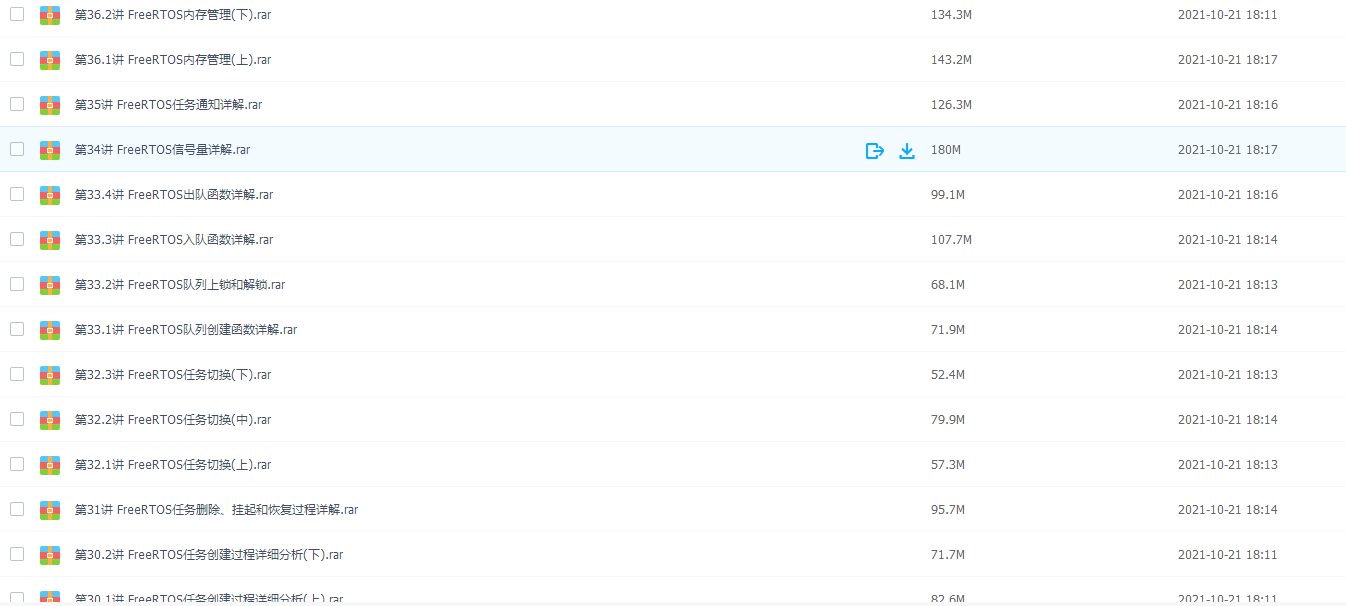The height and width of the screenshot is (606, 1346).
Task: Click the date "2021-10-21 18:11" on the 第36.2讲 row
Action: pos(1228,15)
